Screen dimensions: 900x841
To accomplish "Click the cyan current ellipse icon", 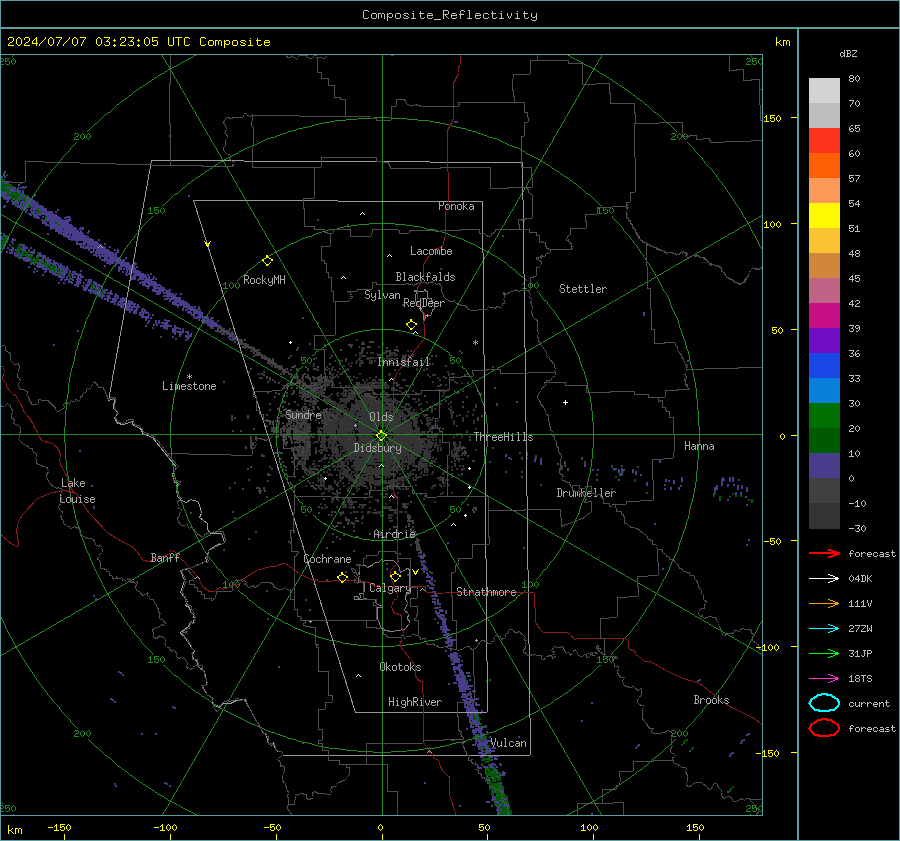I will coord(824,703).
